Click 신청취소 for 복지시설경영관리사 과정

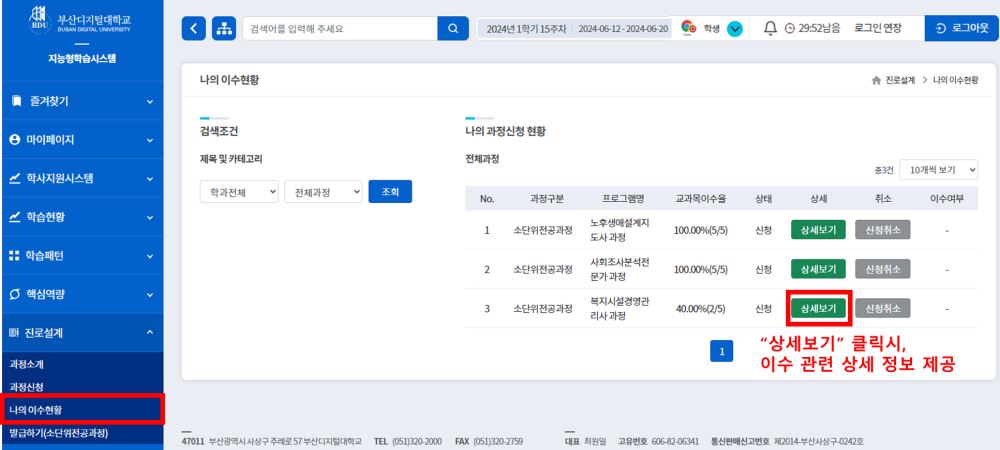tap(883, 308)
